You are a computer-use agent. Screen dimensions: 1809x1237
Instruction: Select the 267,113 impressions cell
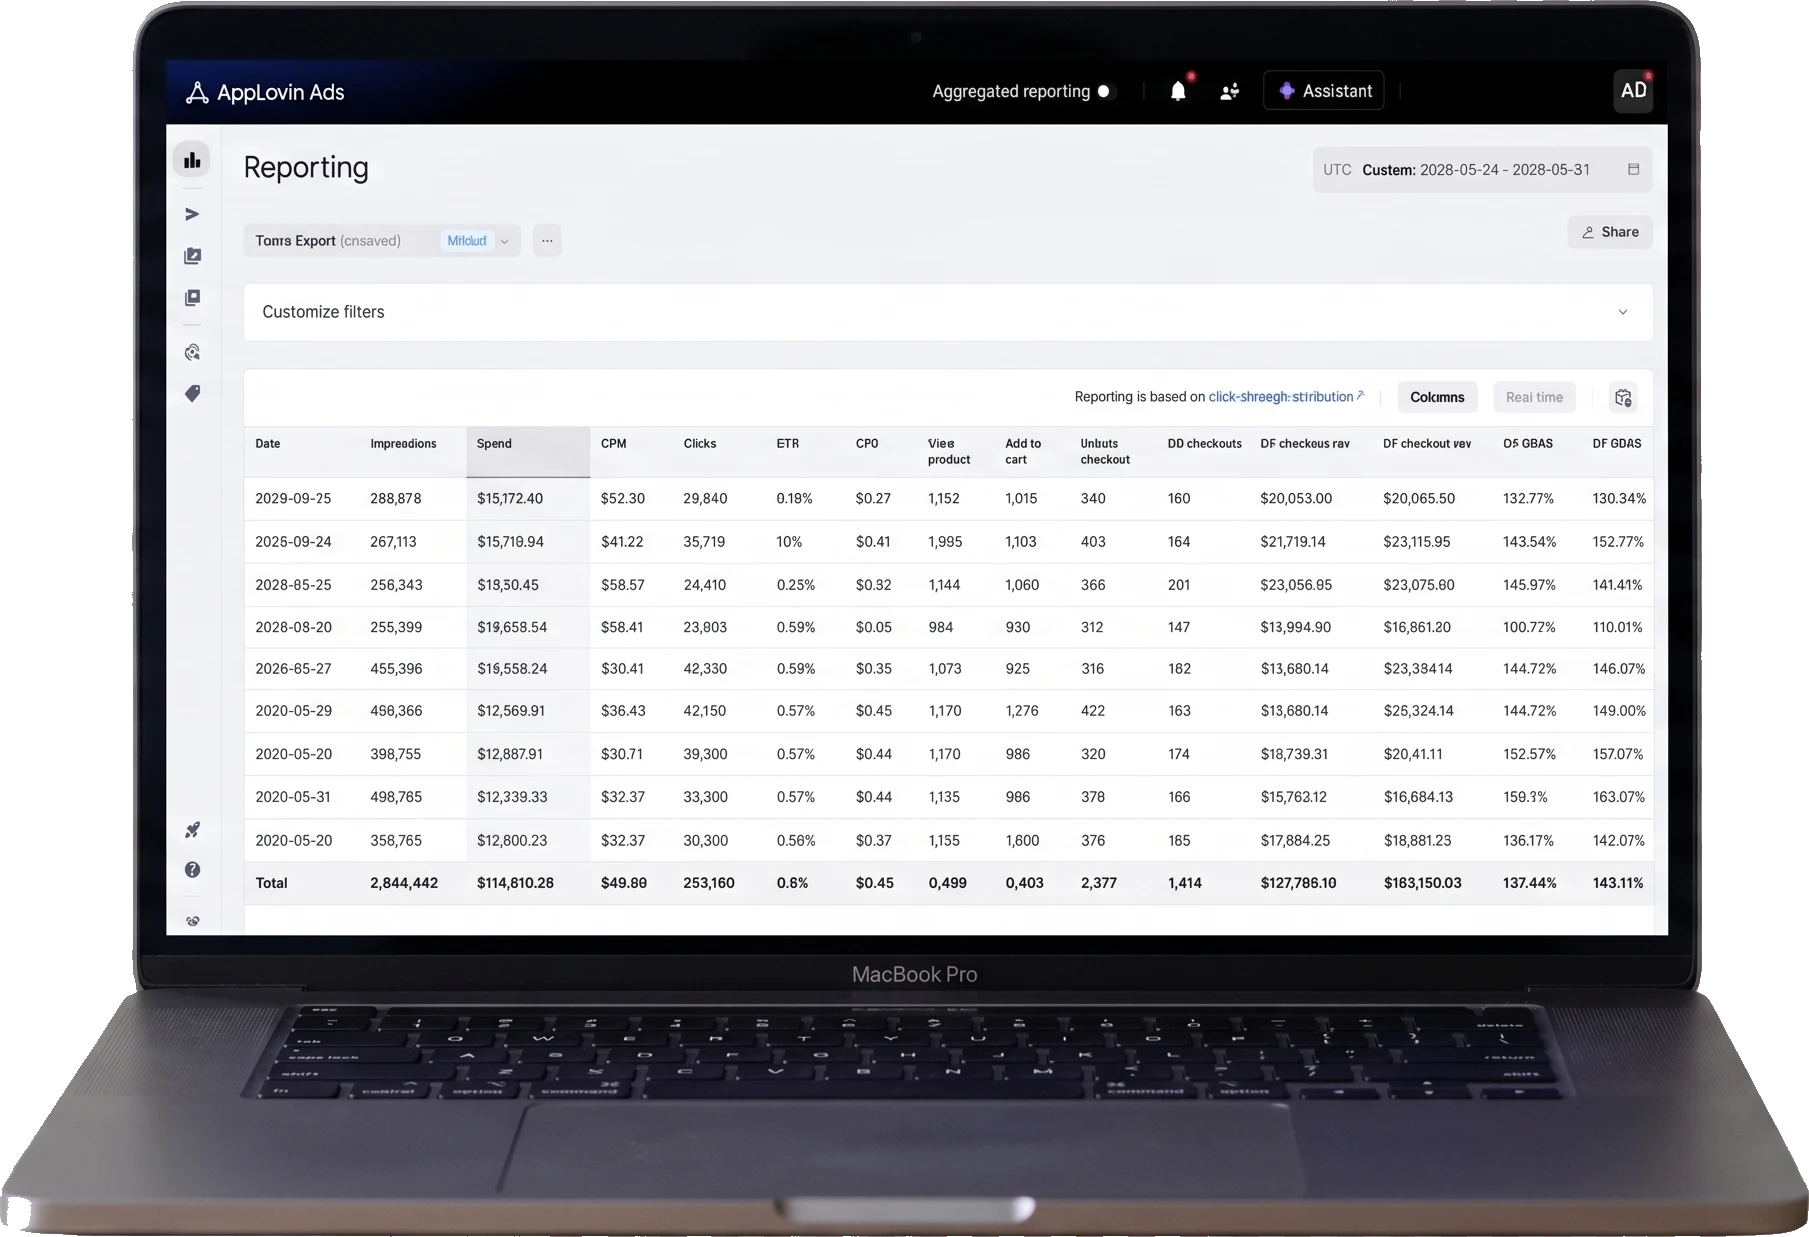point(393,542)
